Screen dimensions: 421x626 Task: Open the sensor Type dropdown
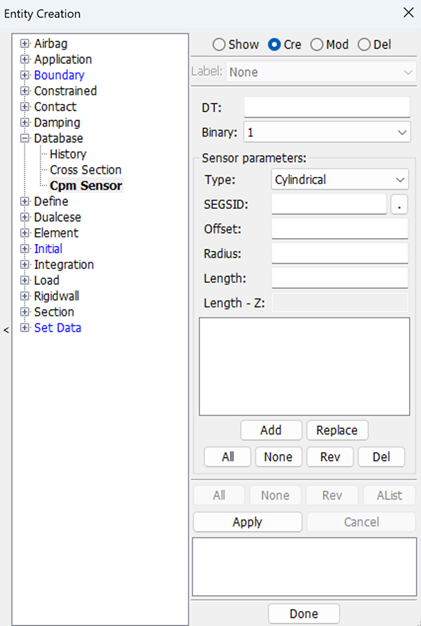pos(340,180)
